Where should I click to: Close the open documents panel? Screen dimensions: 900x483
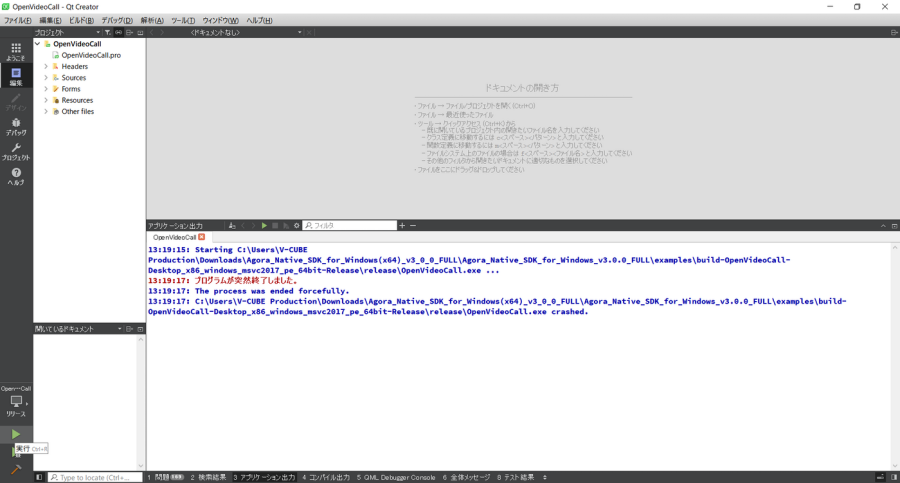tap(140, 329)
